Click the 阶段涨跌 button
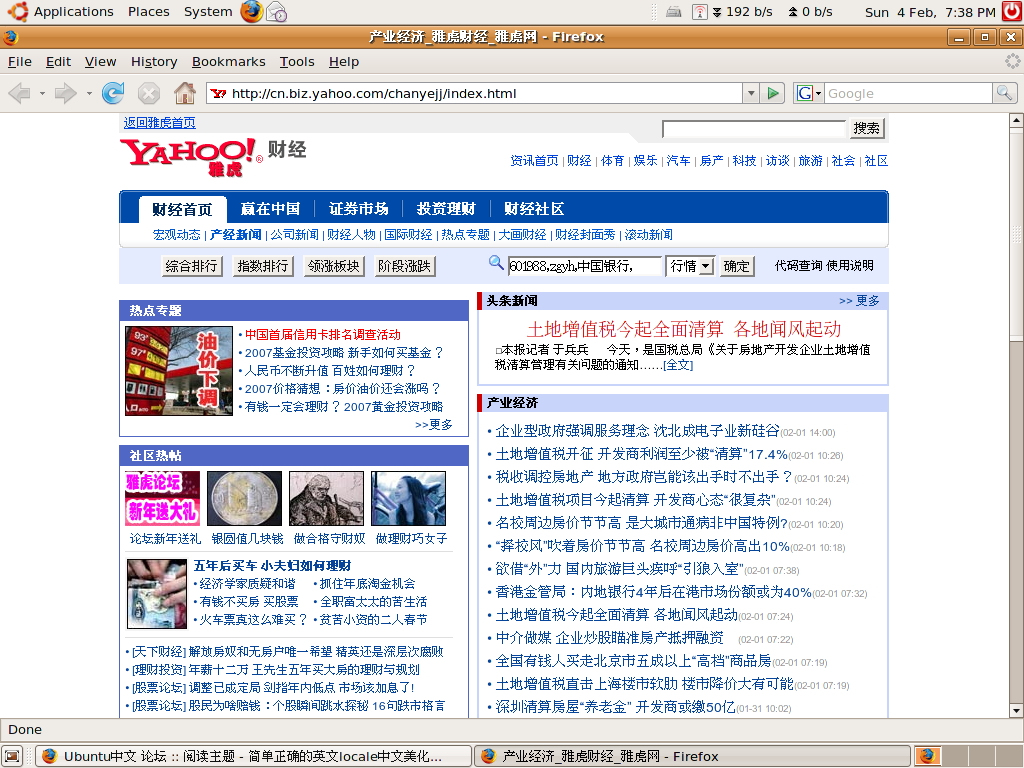Viewport: 1024px width, 768px height. pyautogui.click(x=405, y=266)
